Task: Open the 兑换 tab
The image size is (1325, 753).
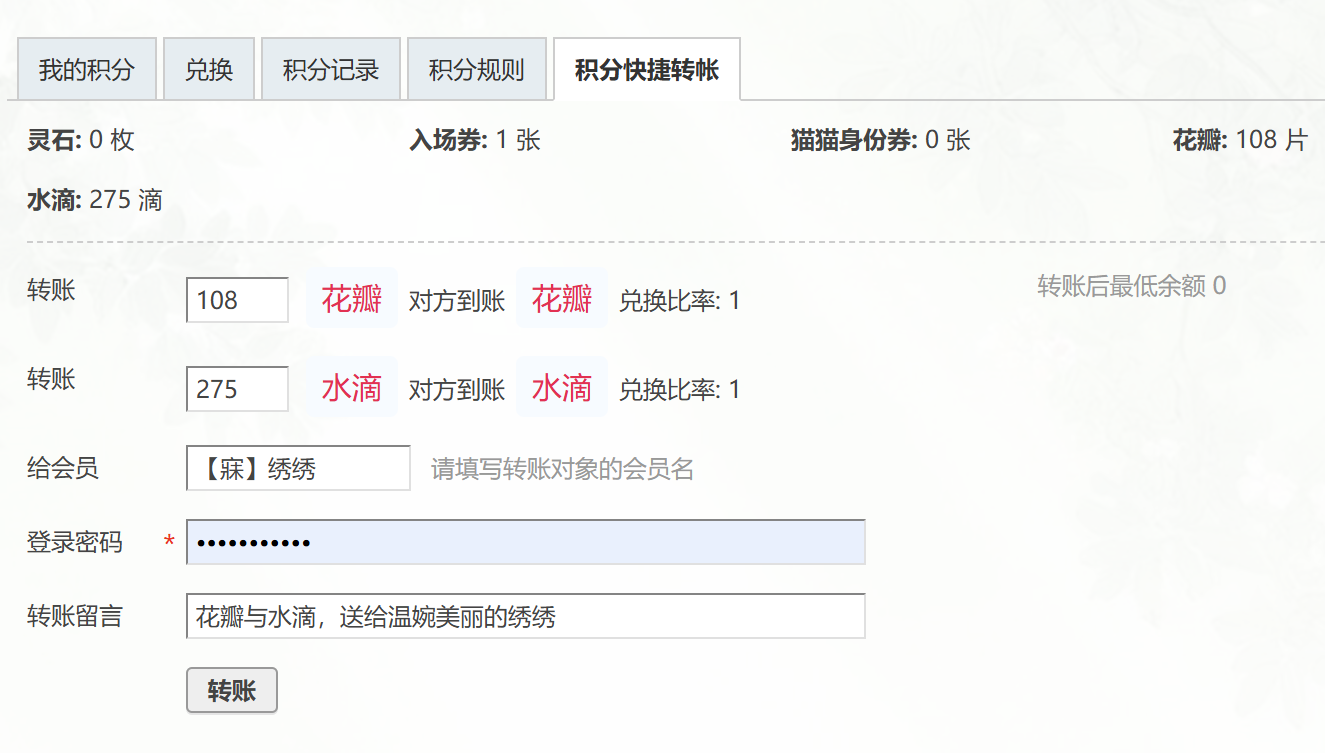Action: tap(209, 68)
